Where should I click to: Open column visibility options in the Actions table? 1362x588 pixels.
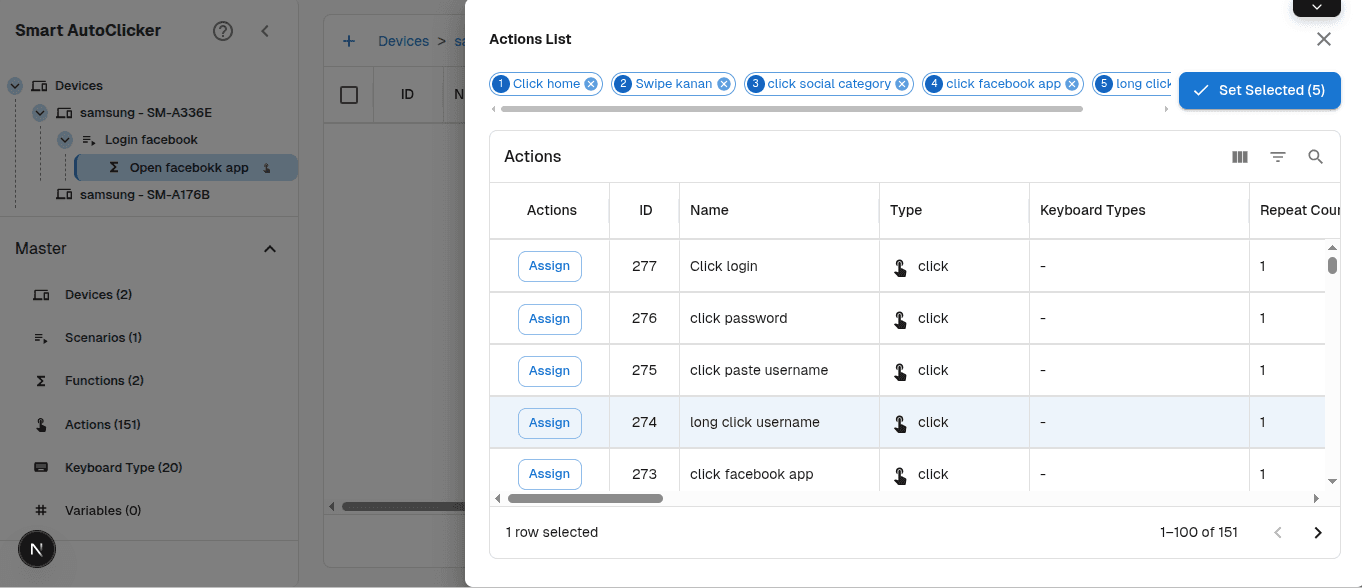click(1240, 156)
